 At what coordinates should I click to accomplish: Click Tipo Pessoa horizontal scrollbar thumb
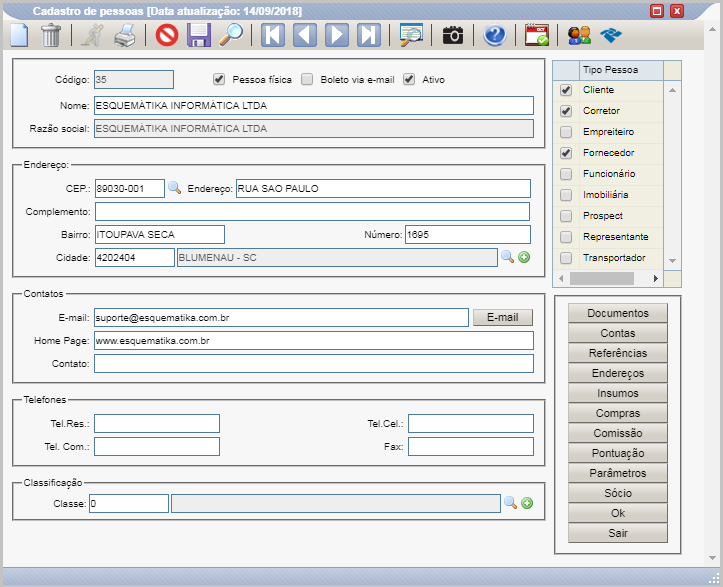602,279
